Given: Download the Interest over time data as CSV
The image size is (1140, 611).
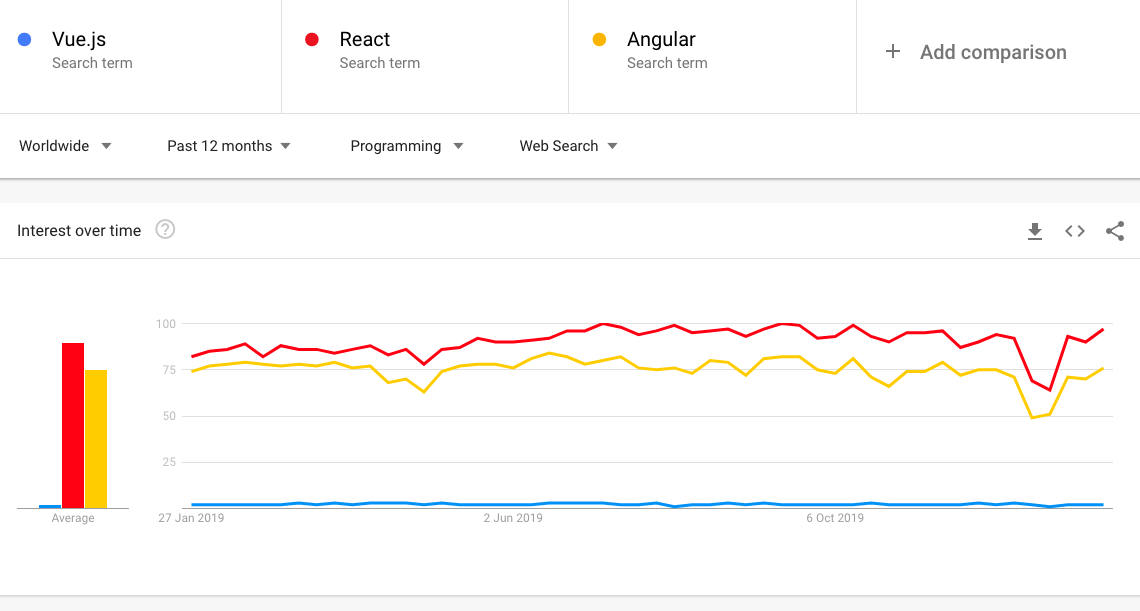Looking at the screenshot, I should (x=1035, y=230).
